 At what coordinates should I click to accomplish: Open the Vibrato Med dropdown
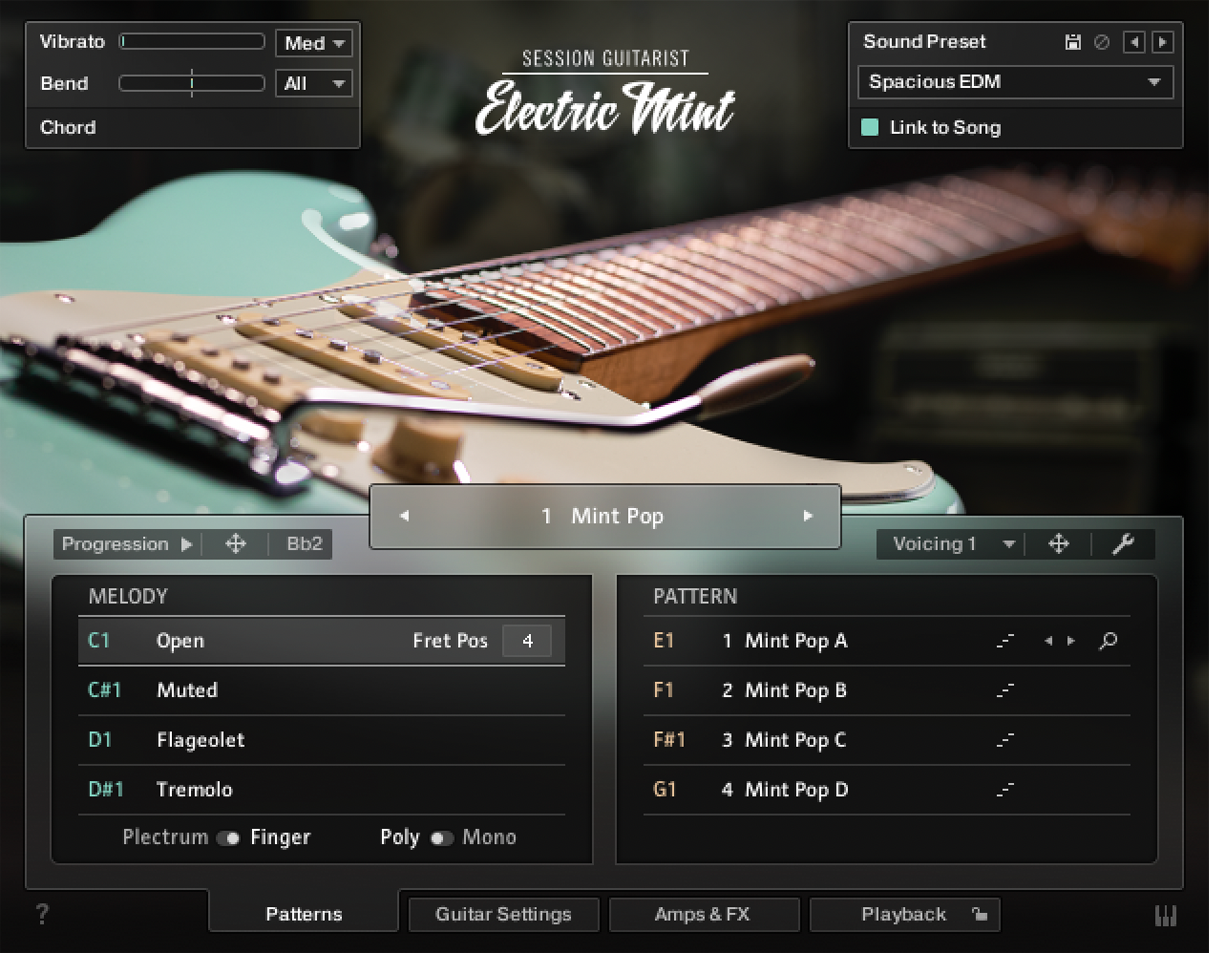tap(313, 42)
